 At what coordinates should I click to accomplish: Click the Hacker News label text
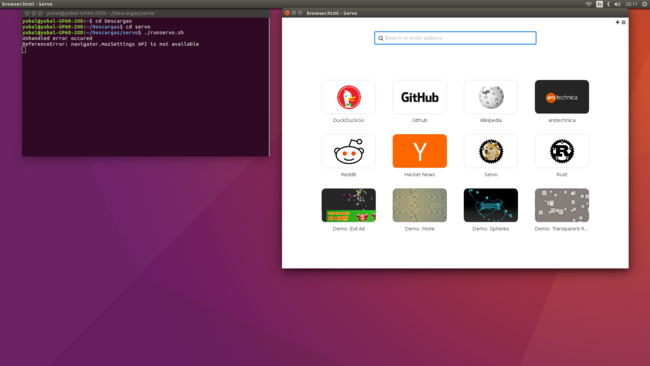point(420,175)
